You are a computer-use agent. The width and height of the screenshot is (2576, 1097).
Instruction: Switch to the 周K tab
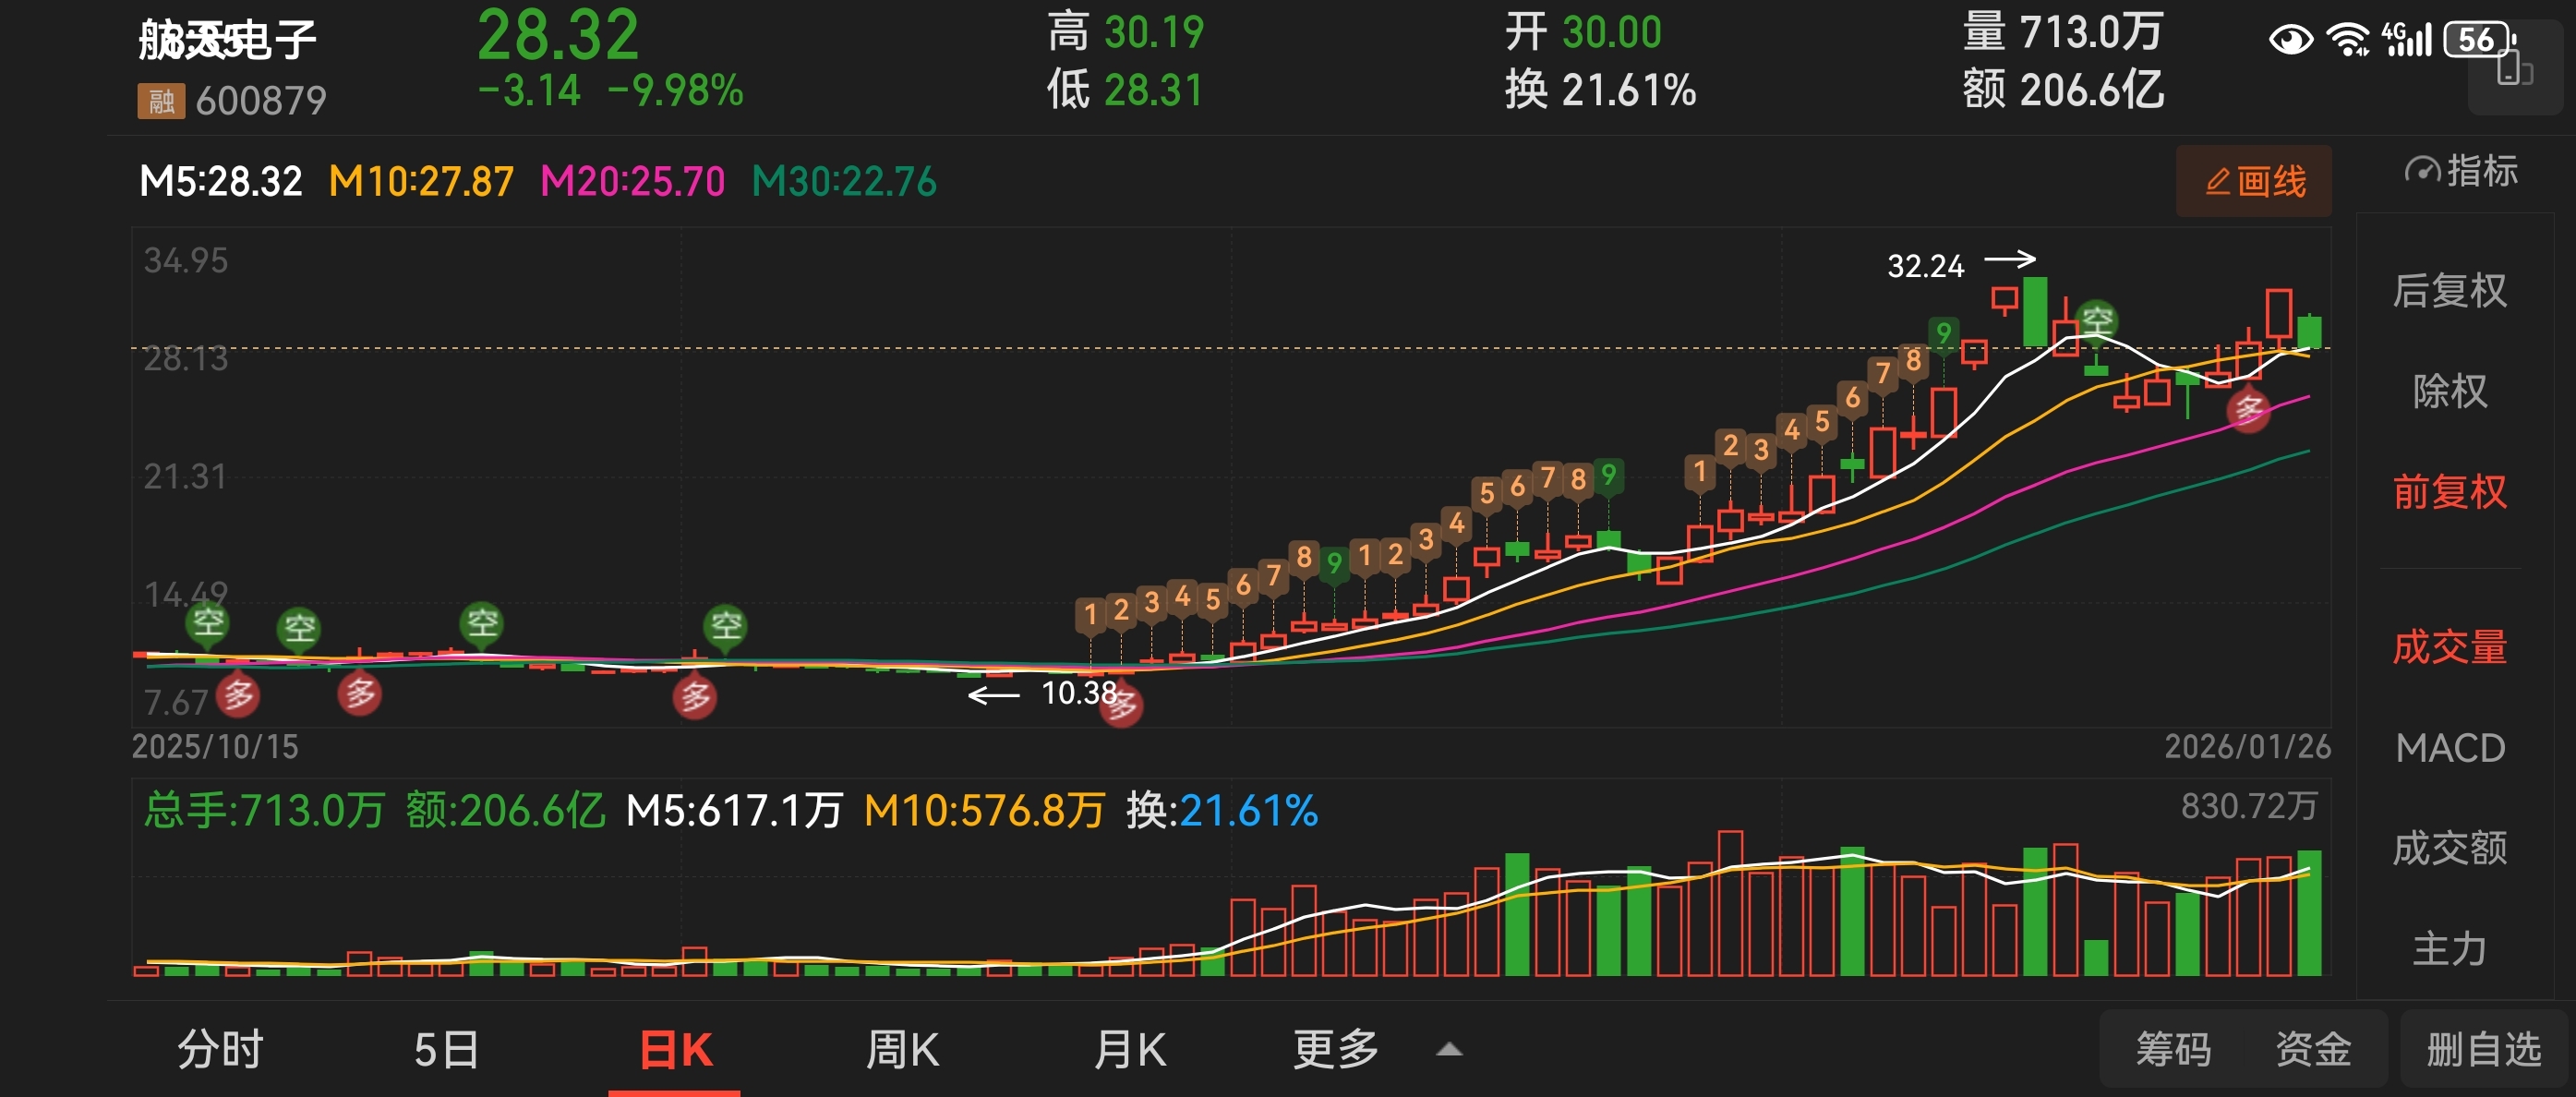pos(902,1050)
